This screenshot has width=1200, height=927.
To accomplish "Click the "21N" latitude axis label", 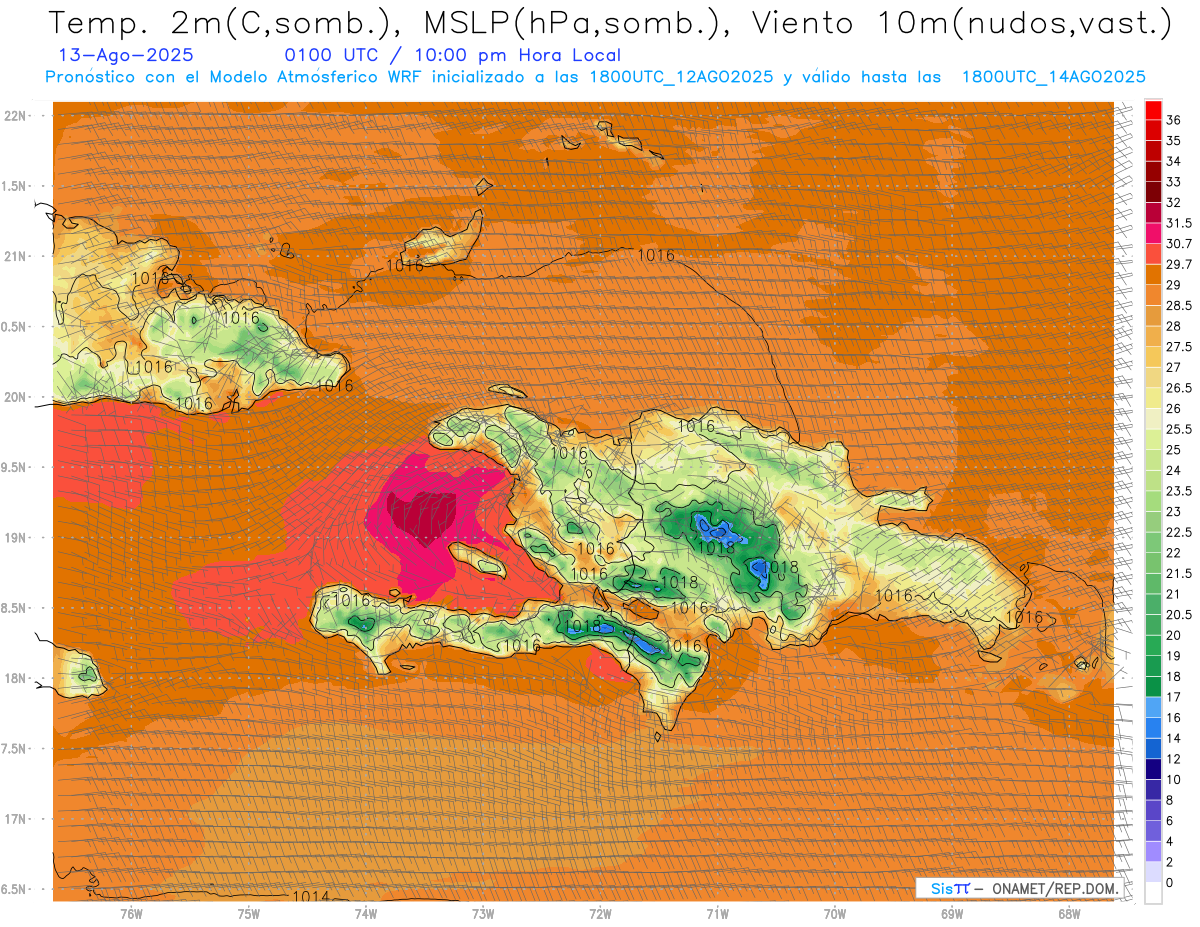I will pyautogui.click(x=17, y=256).
